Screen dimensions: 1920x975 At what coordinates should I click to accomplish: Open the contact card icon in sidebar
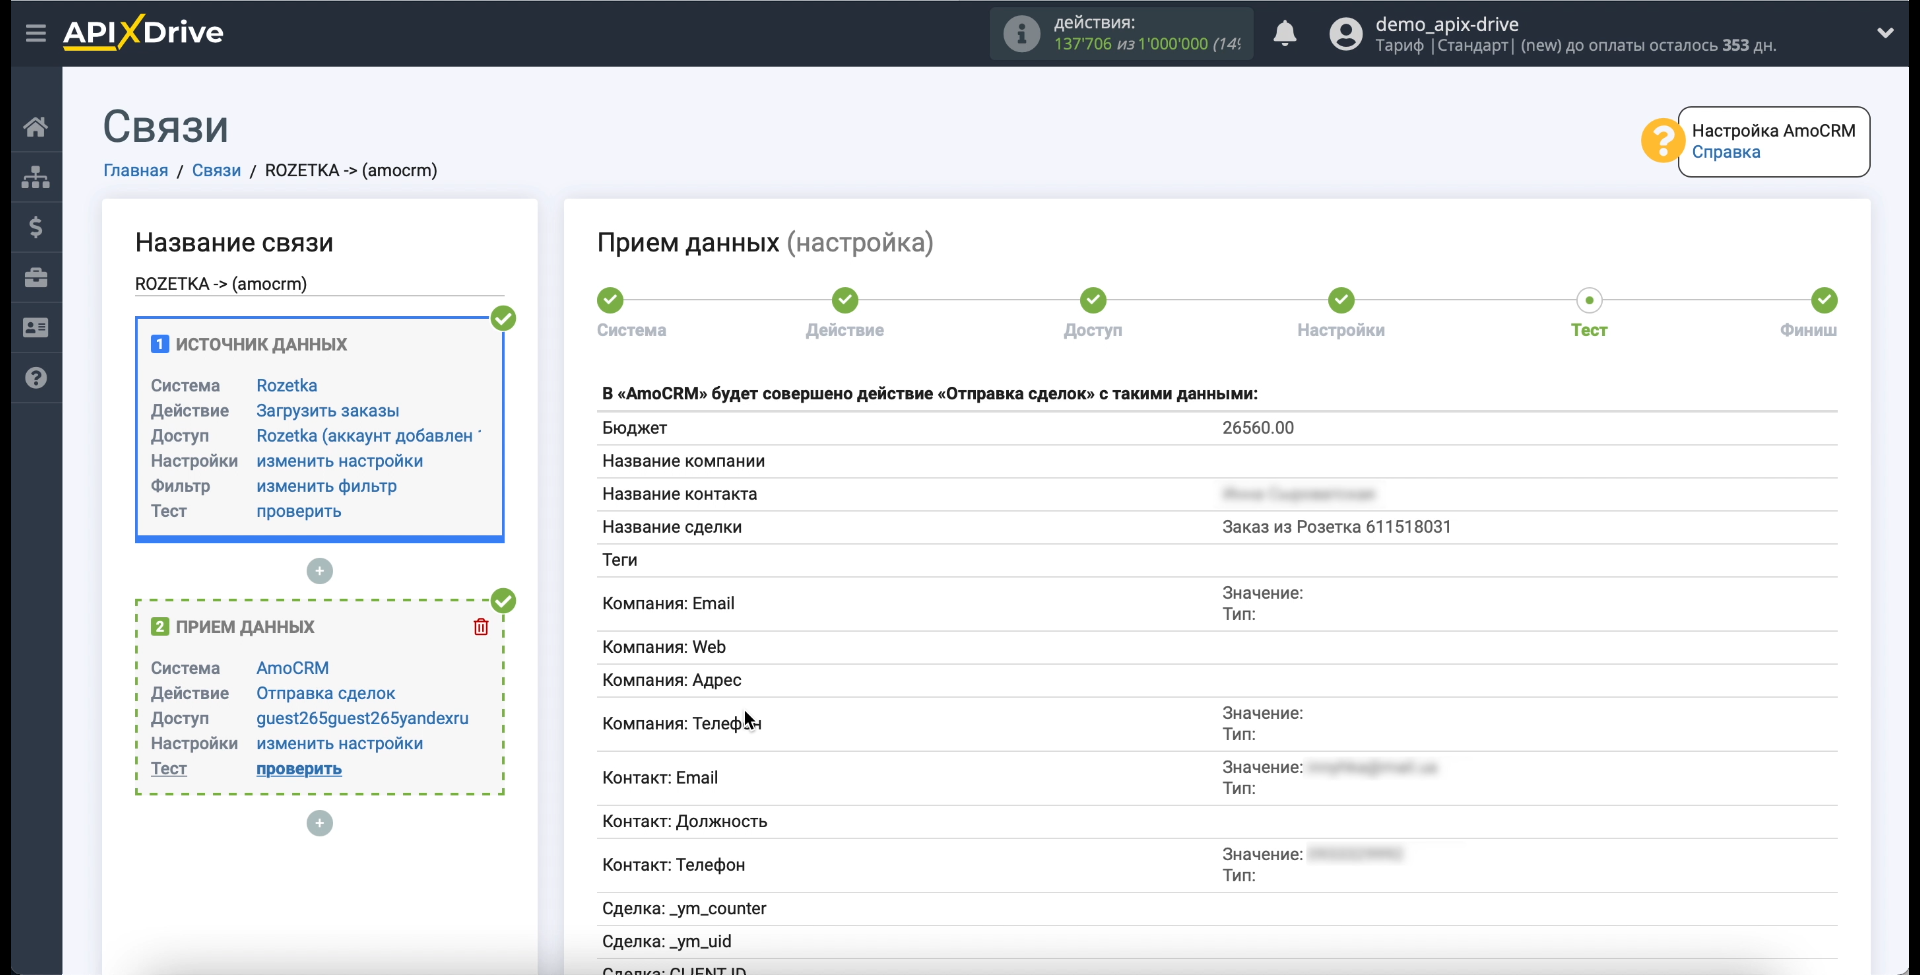point(36,328)
